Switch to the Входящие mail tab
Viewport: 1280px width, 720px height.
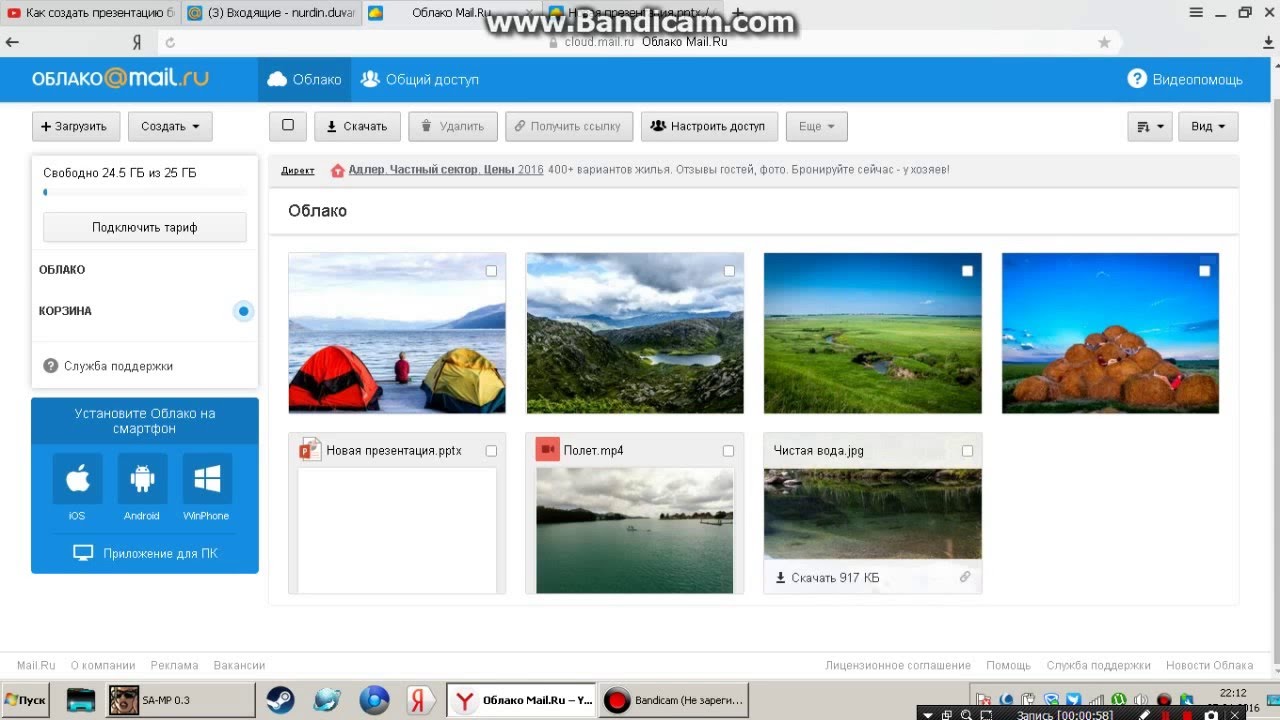[x=270, y=13]
